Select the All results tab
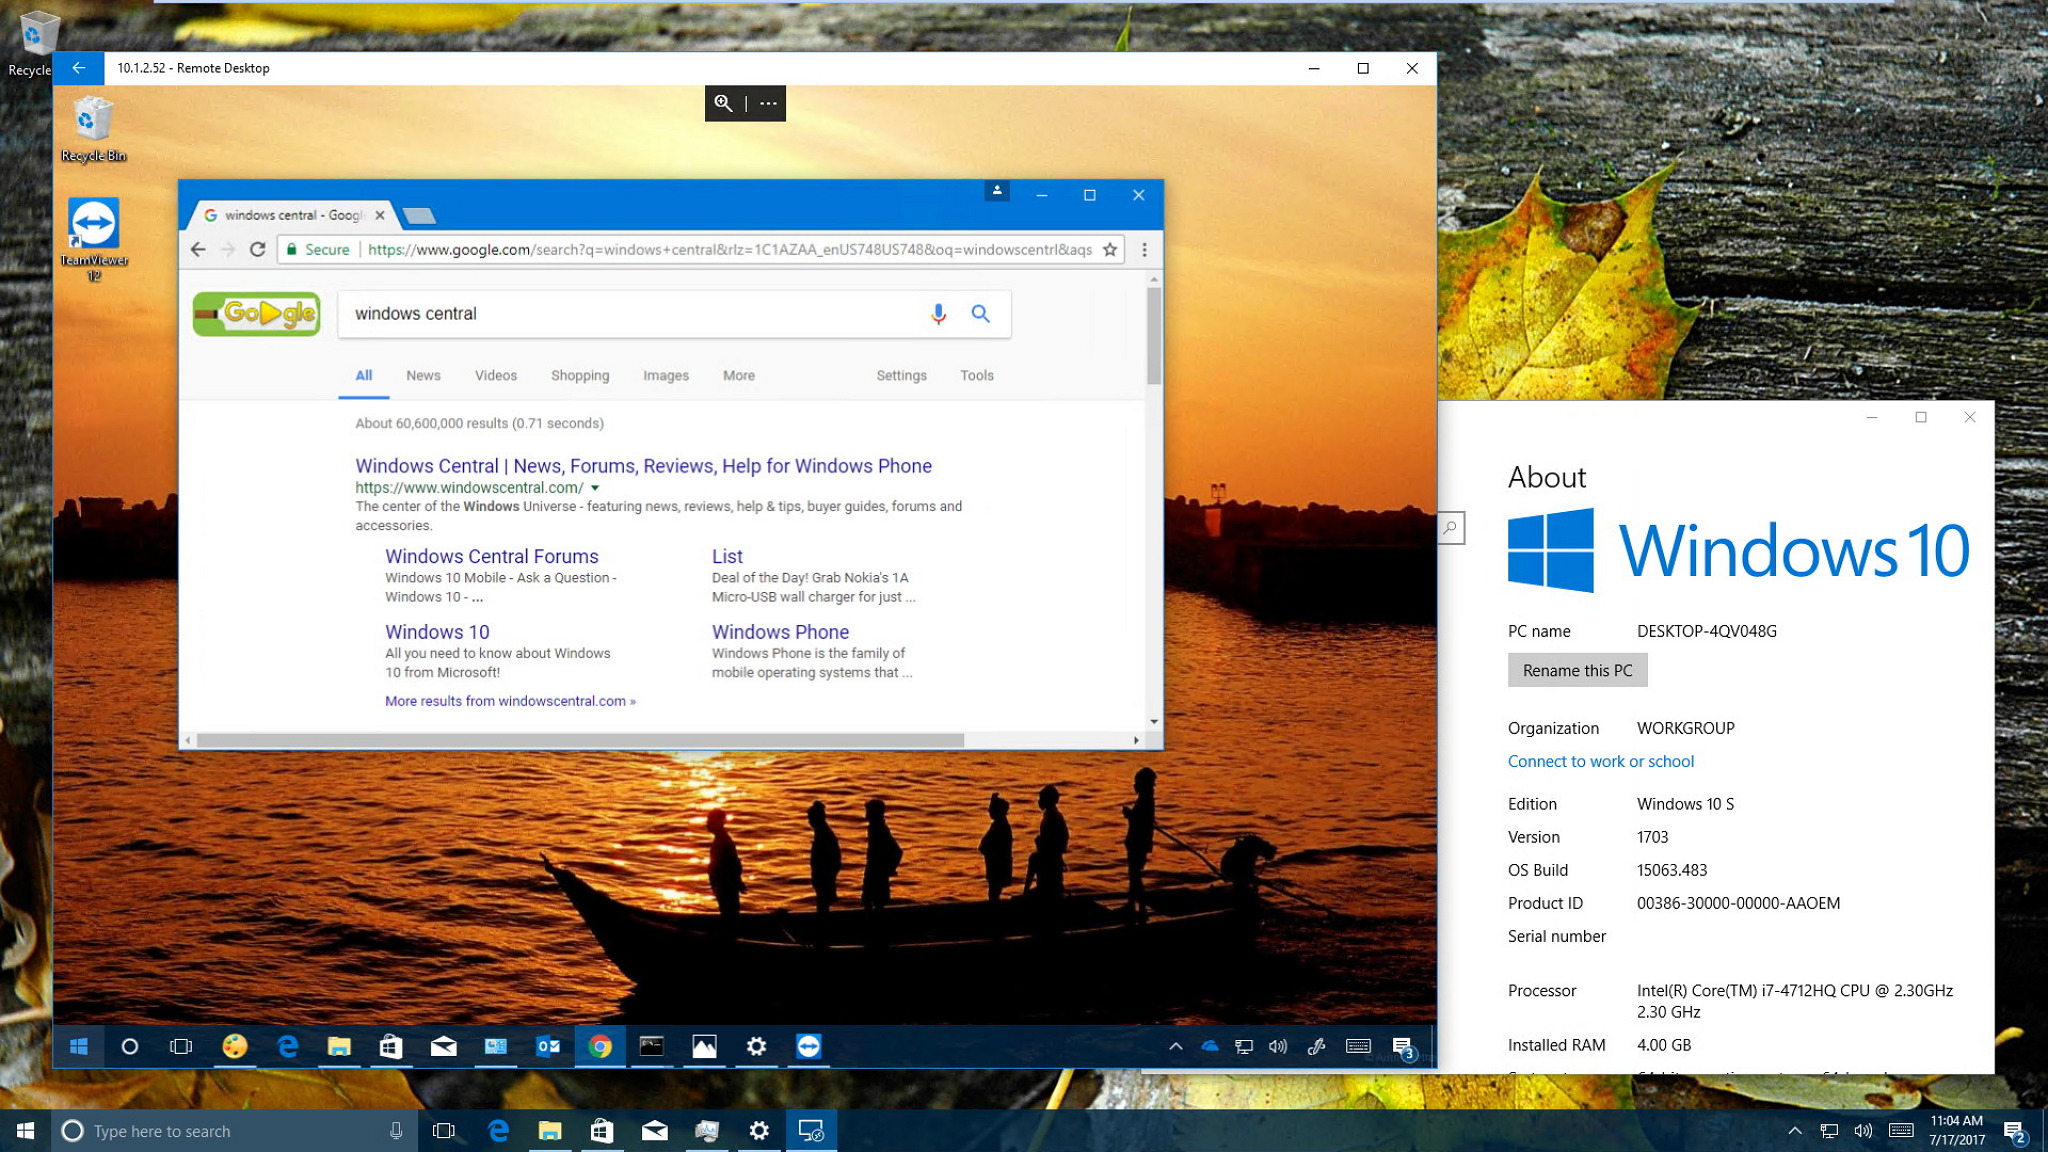The image size is (2048, 1152). pos(364,376)
